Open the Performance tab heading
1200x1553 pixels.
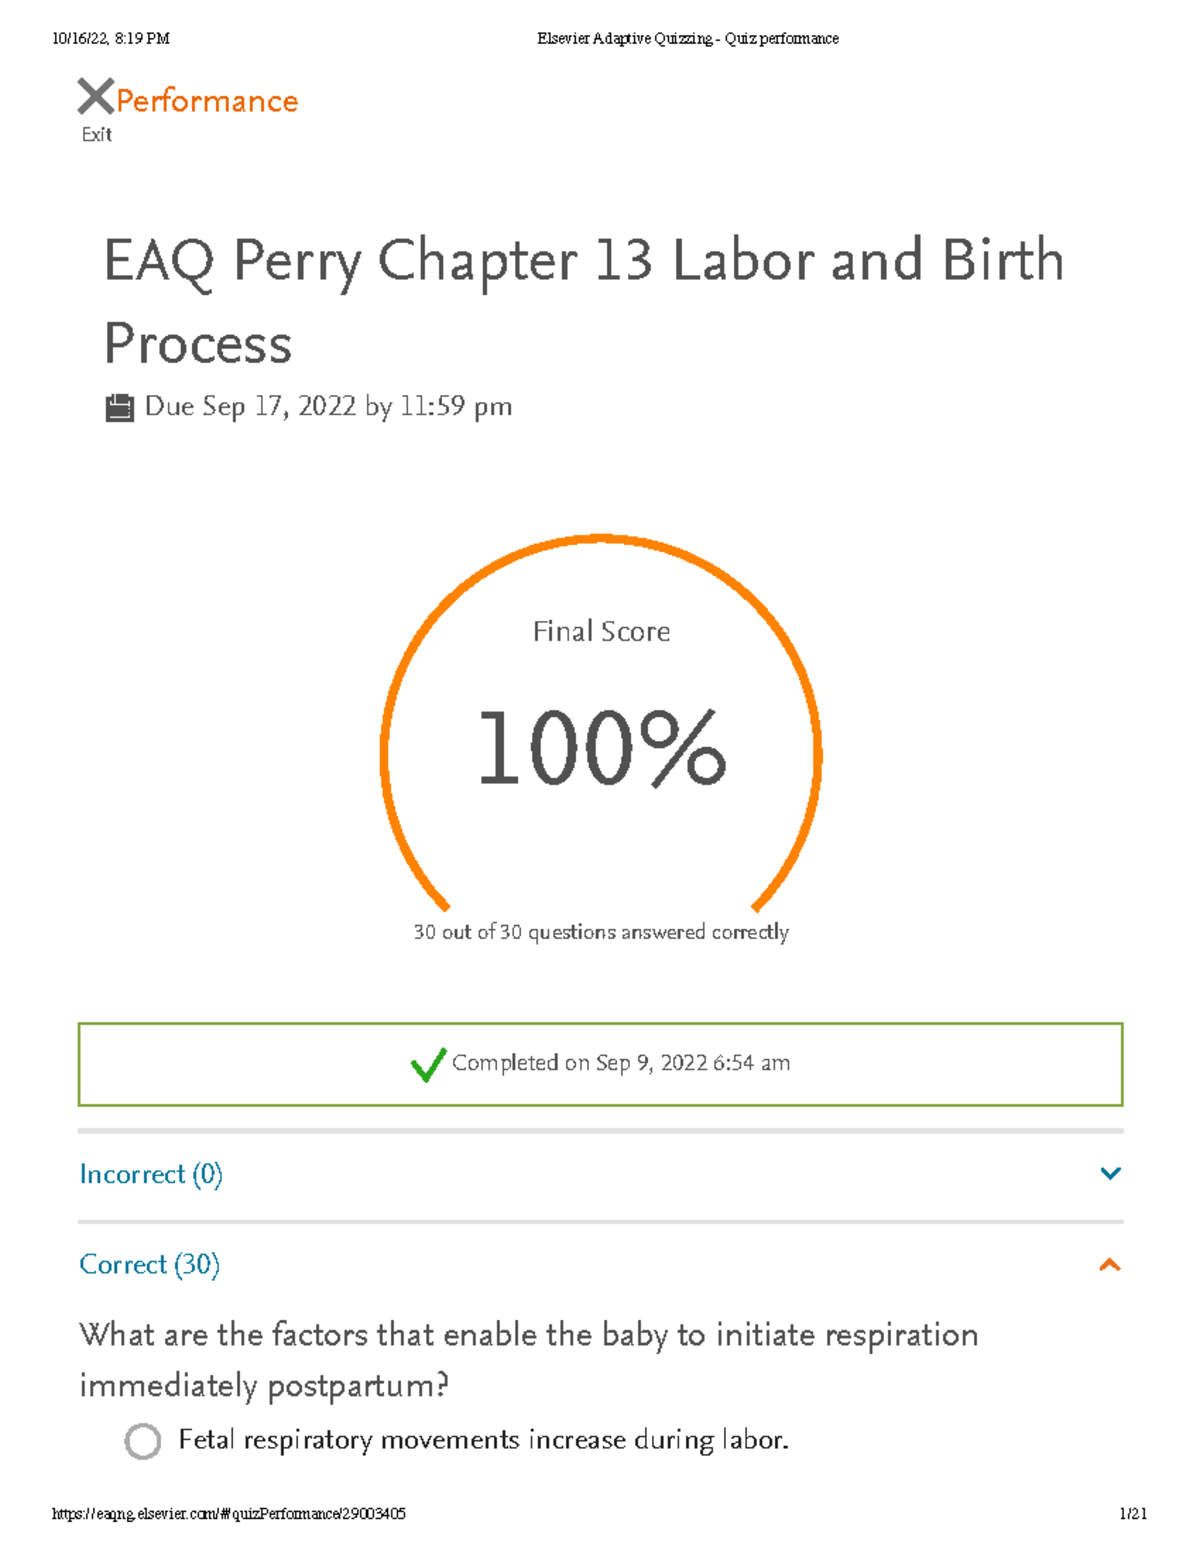point(204,99)
